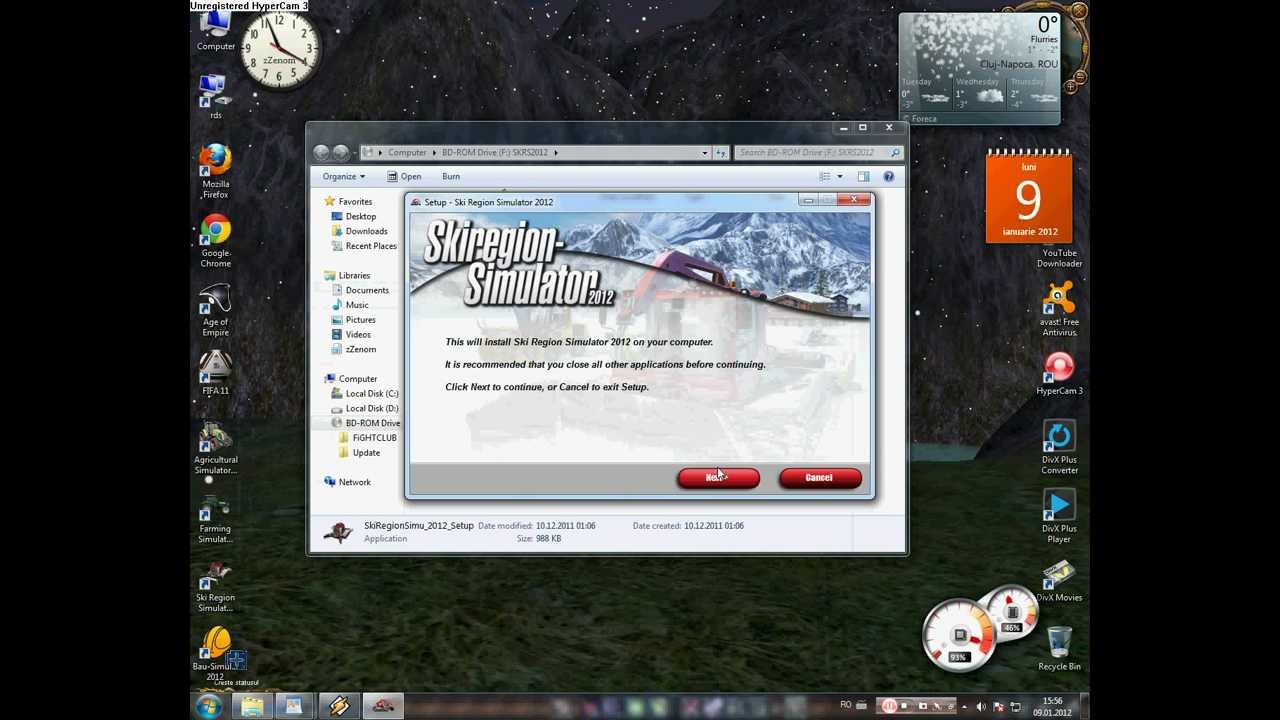Select the DivX Movies desktop icon
Screen dimensions: 1280x720
(1059, 582)
